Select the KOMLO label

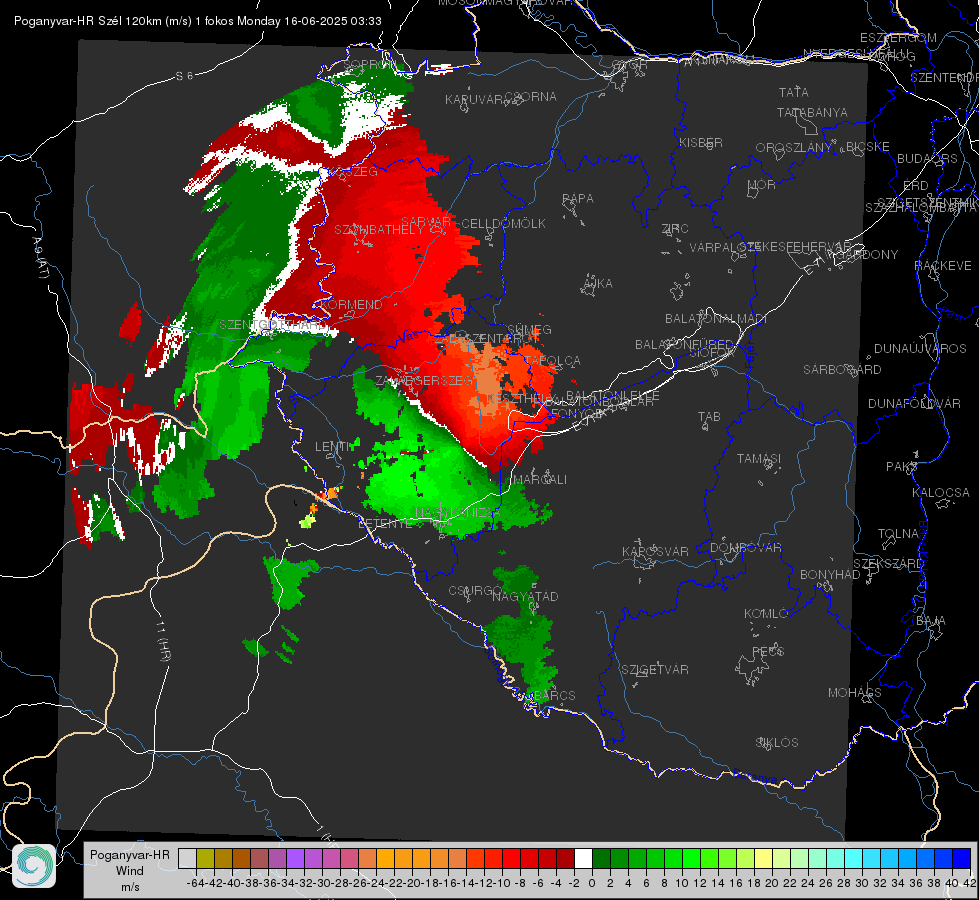pyautogui.click(x=765, y=614)
